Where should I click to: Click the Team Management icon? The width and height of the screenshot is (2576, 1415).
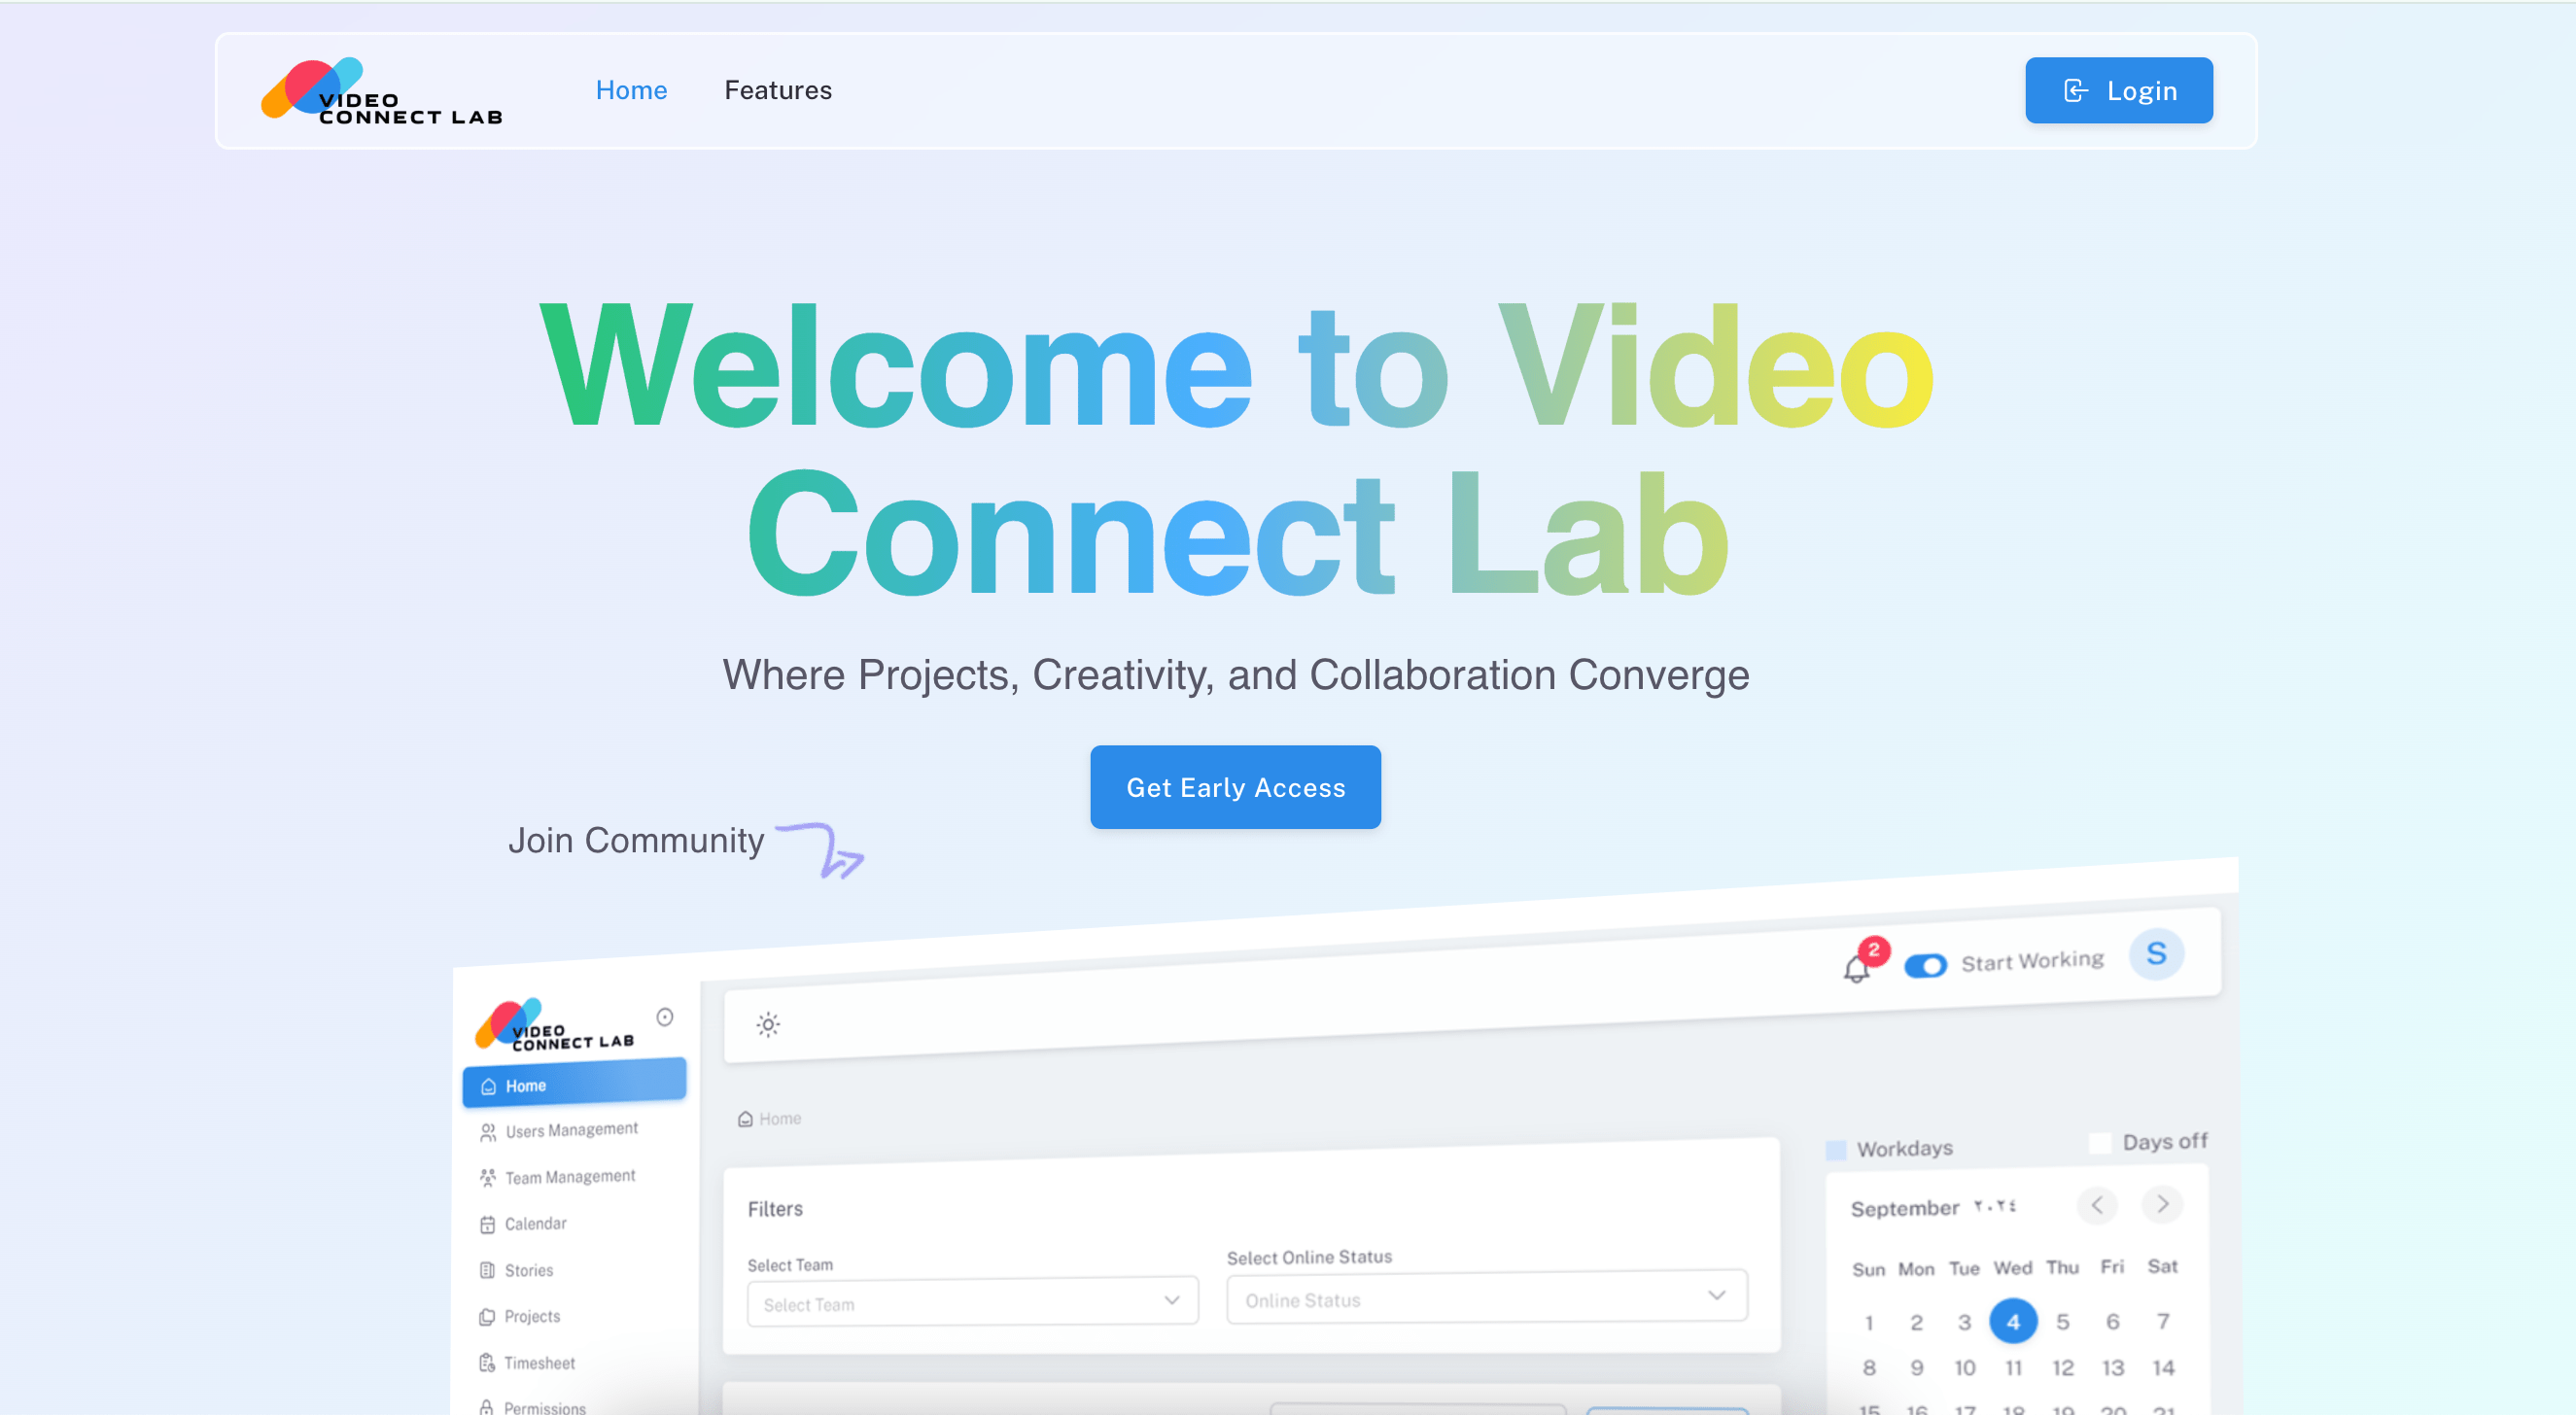pos(487,1178)
